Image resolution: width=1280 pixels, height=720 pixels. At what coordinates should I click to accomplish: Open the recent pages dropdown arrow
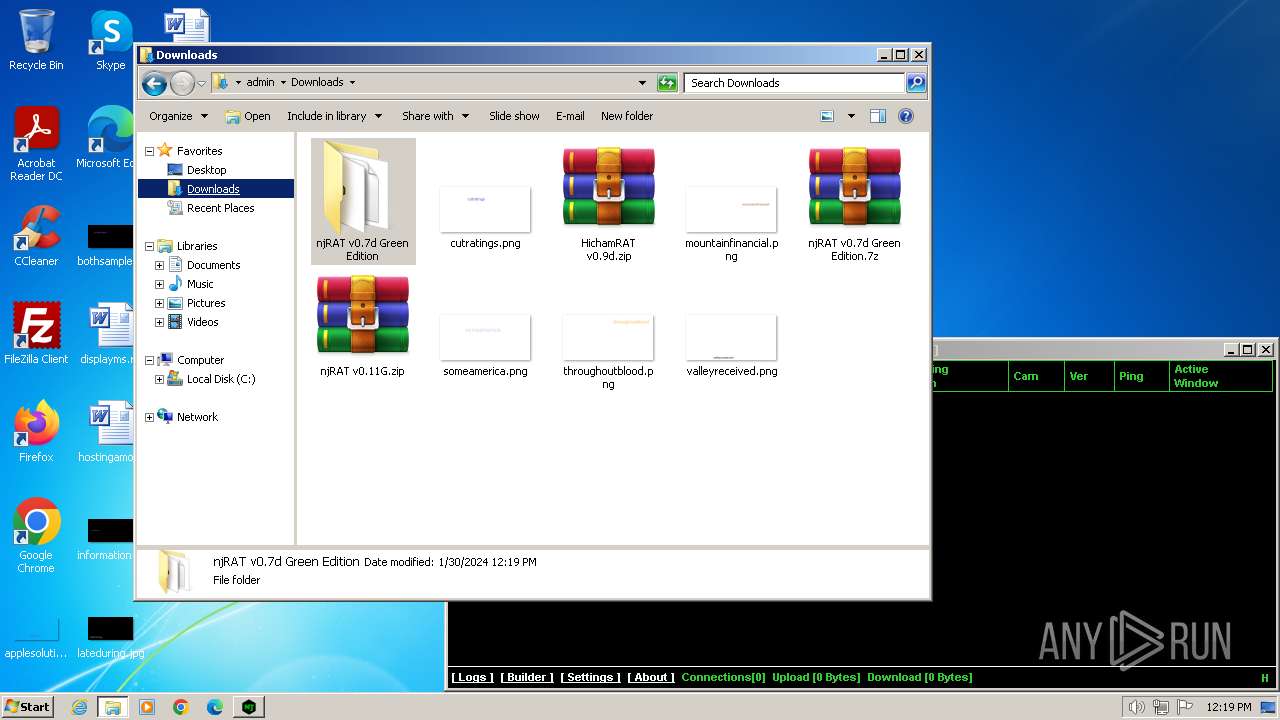tap(201, 83)
